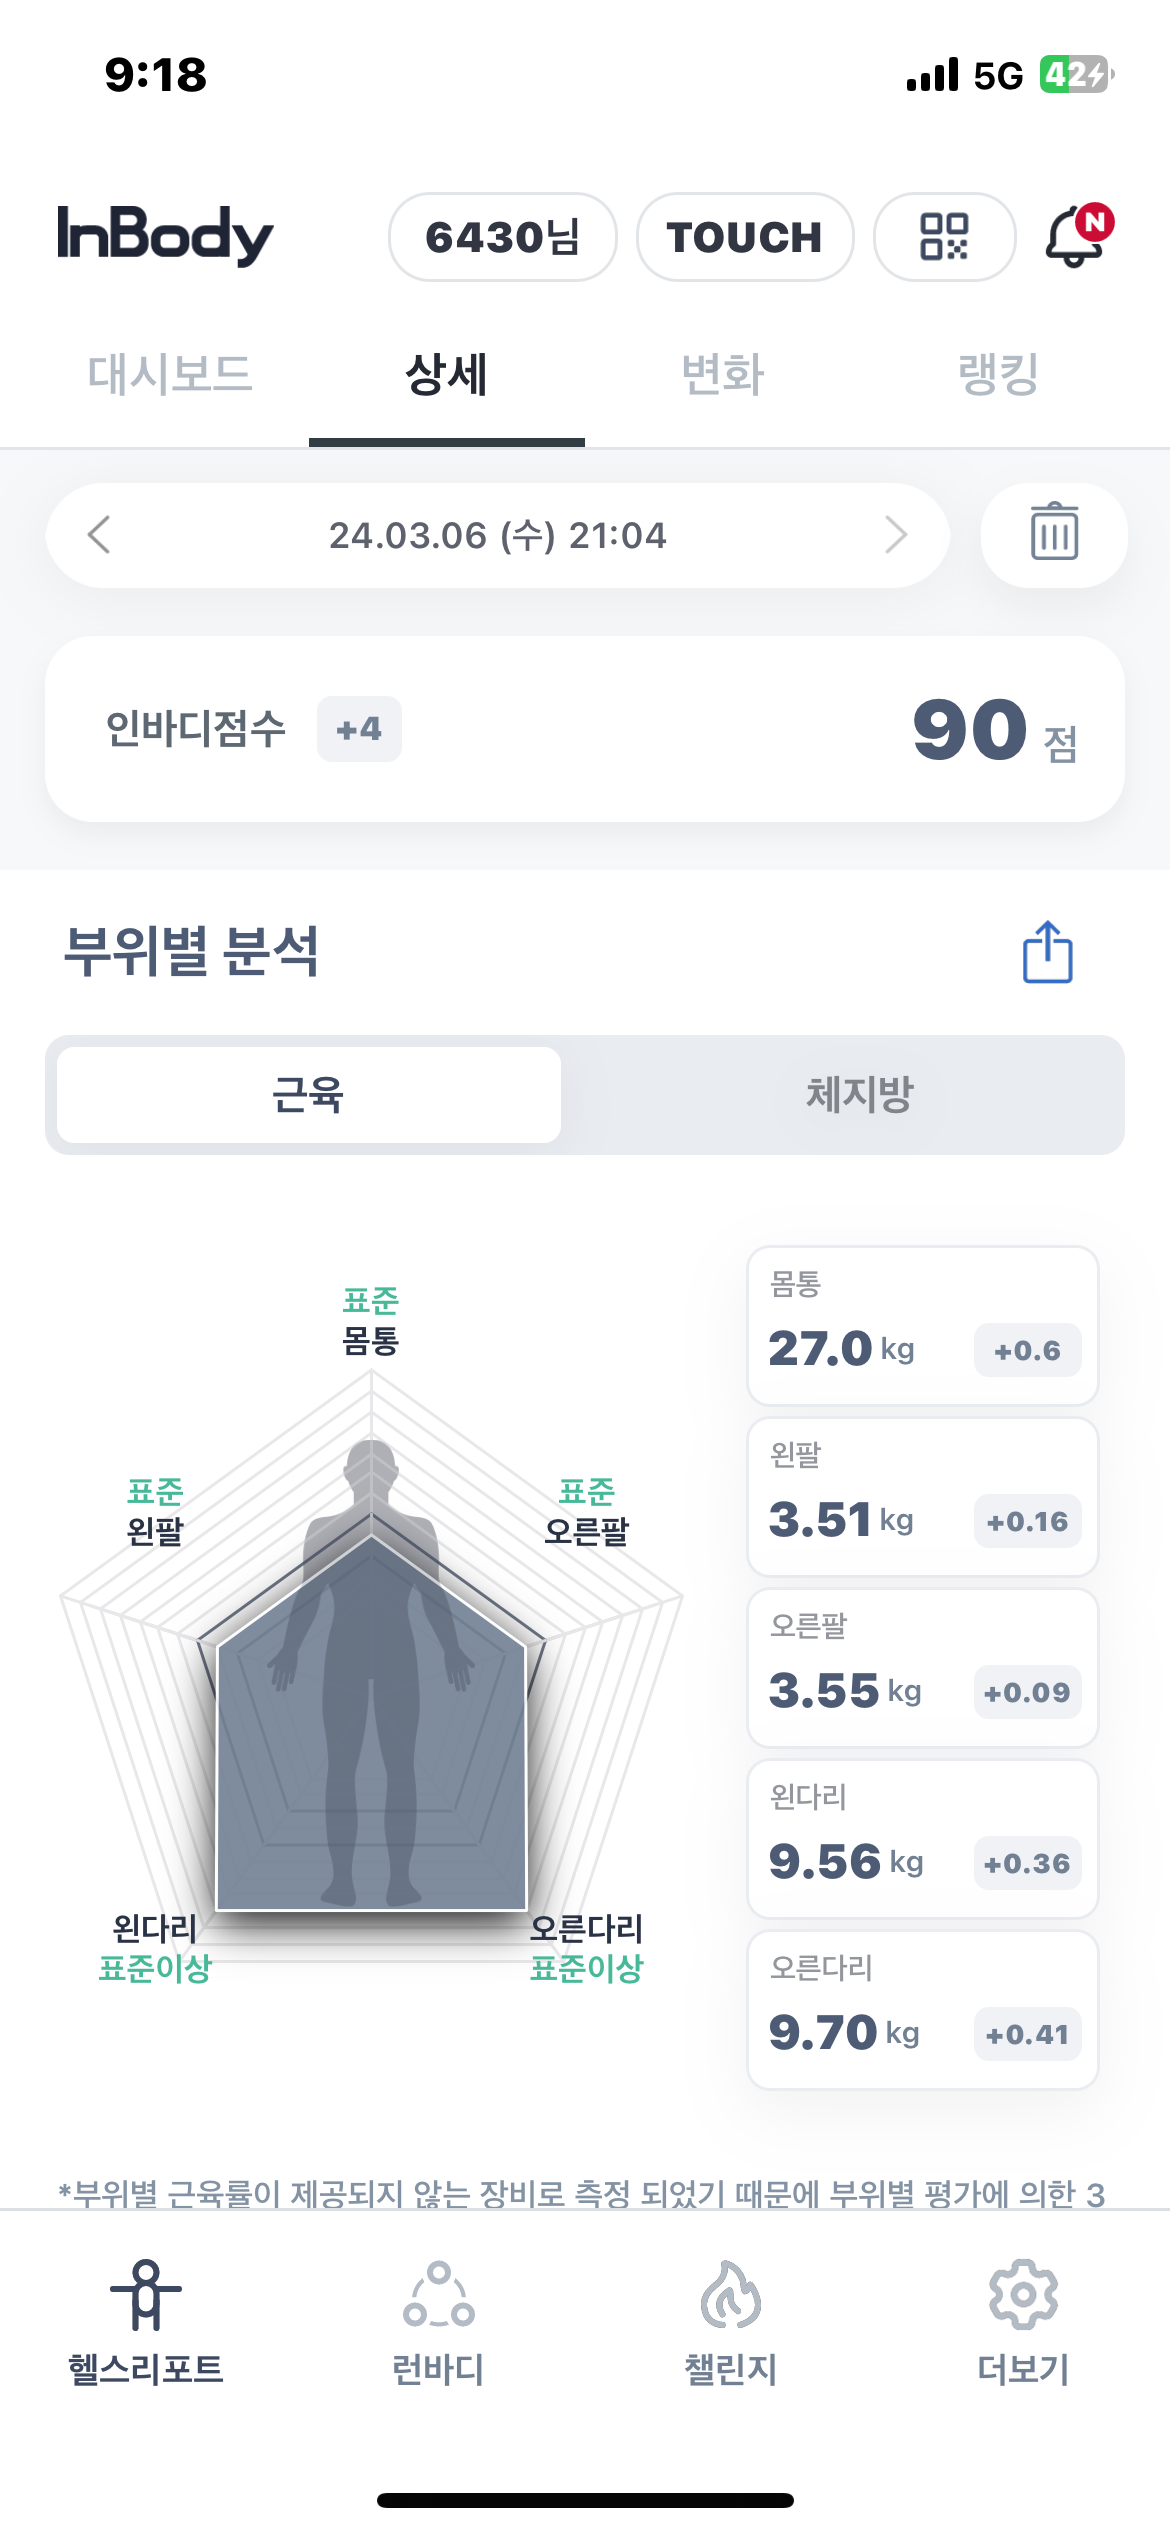This screenshot has height=2532, width=1170.
Task: Open the 랭킹 tab
Action: click(999, 375)
